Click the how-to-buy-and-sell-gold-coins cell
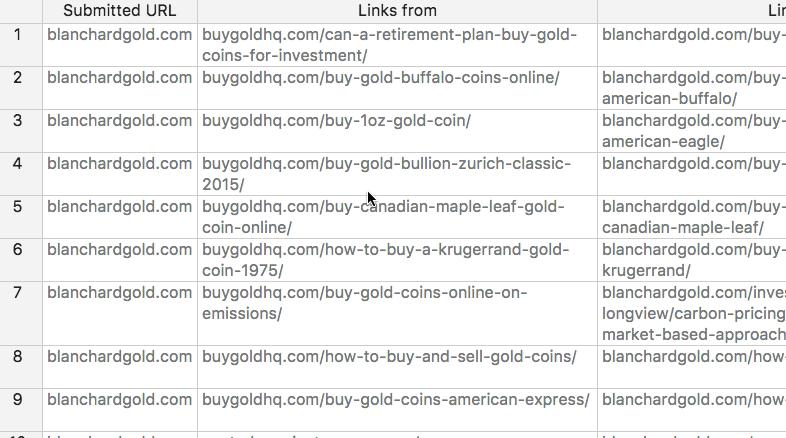Viewport: 786px width, 438px height. point(398,367)
